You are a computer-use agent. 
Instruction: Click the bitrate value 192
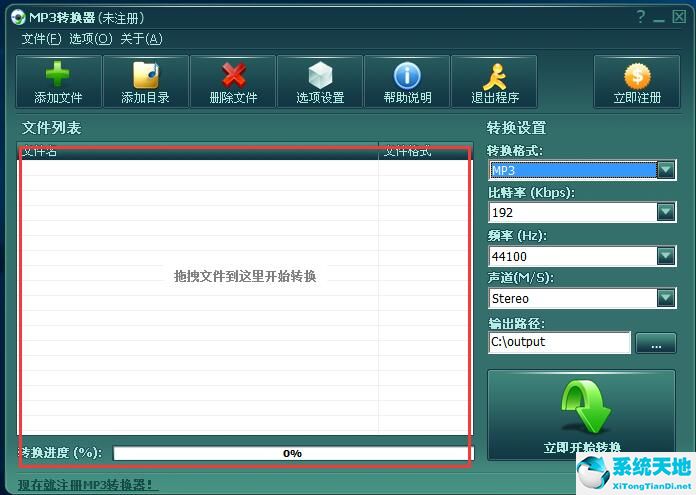[502, 213]
